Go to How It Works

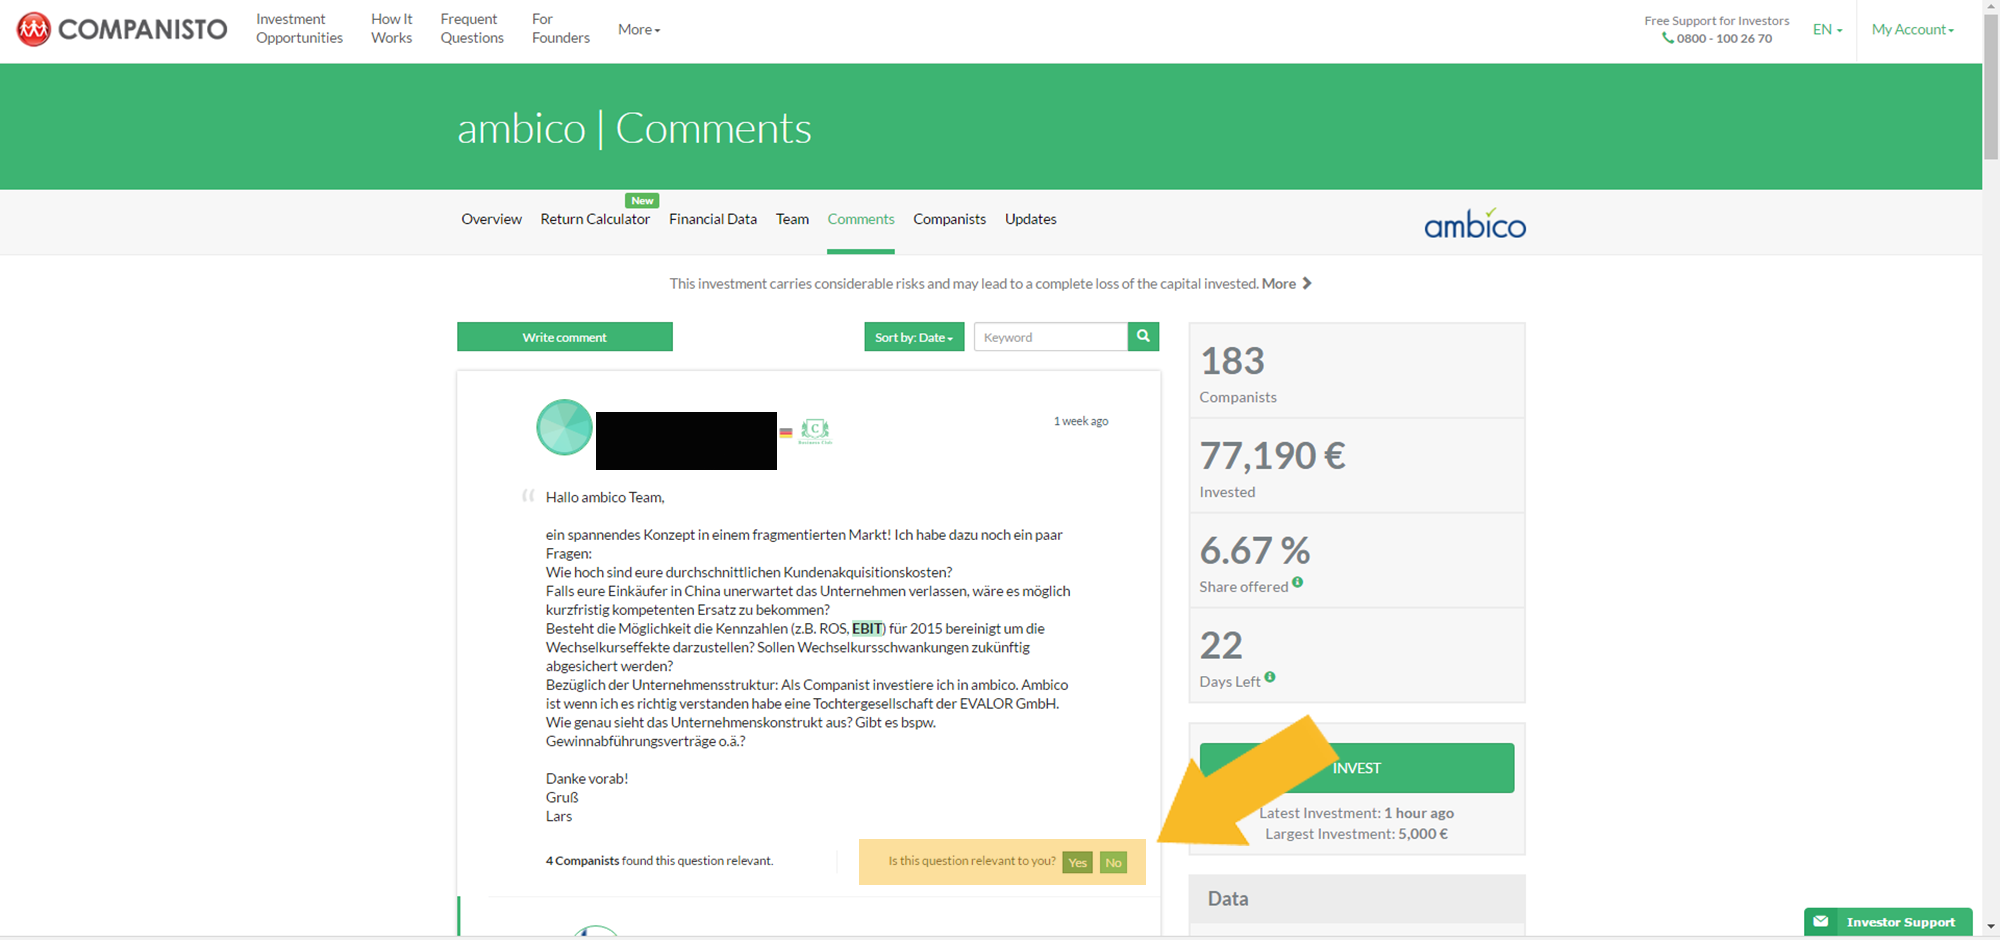coord(391,28)
